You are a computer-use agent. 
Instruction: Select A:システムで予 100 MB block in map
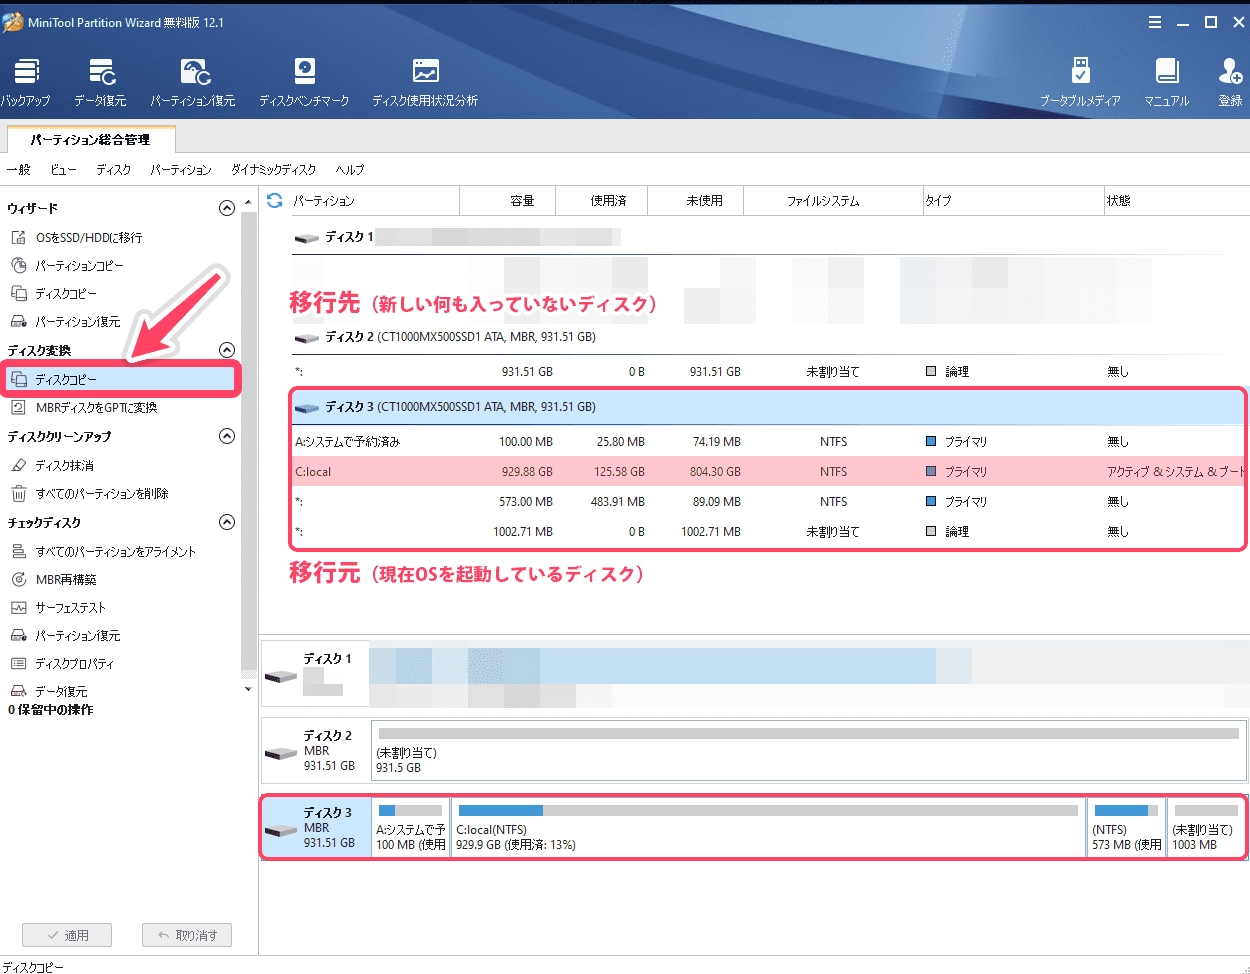pyautogui.click(x=411, y=827)
